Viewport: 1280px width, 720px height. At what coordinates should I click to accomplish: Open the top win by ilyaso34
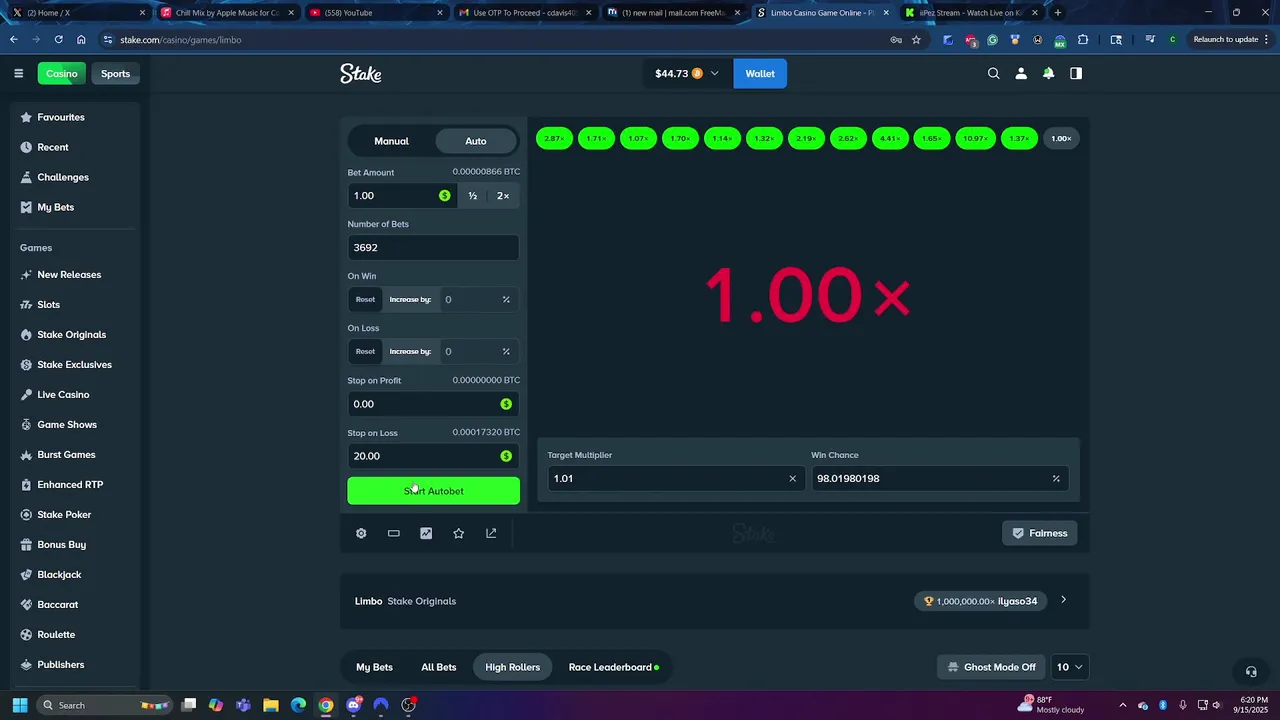click(x=981, y=601)
